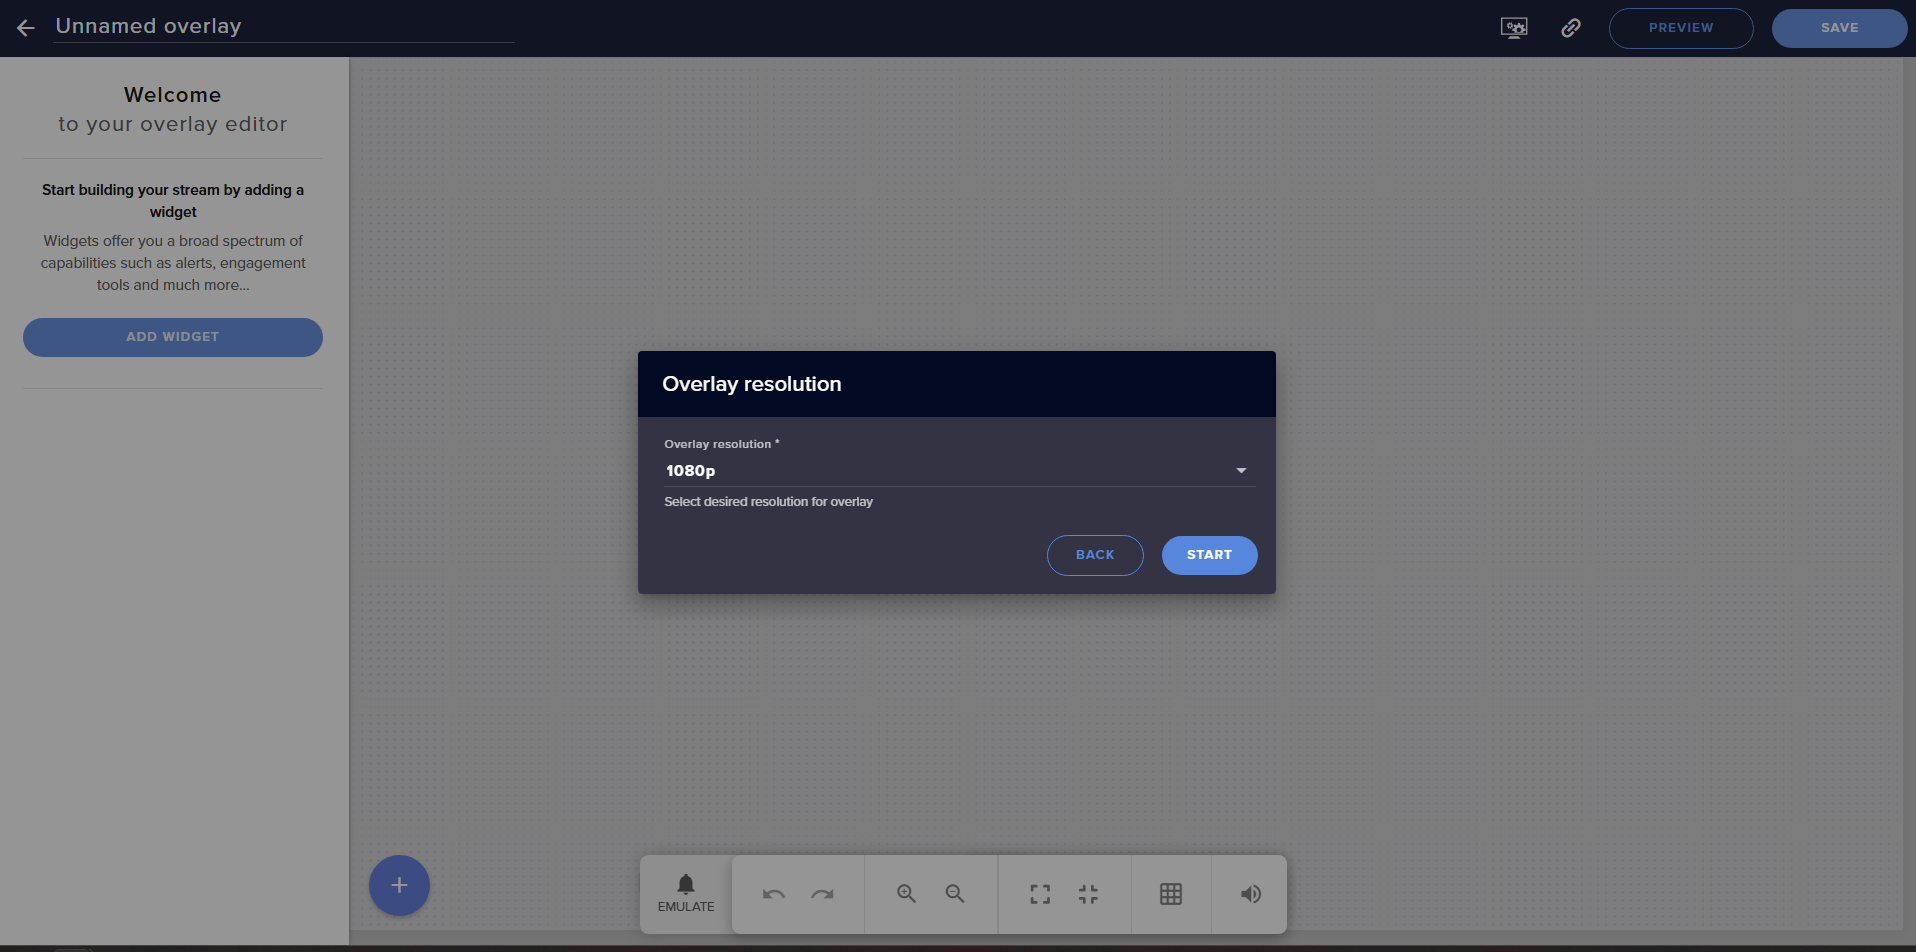Expand canvas to fullscreen
Screen dimensions: 1916x952
pyautogui.click(x=1040, y=894)
